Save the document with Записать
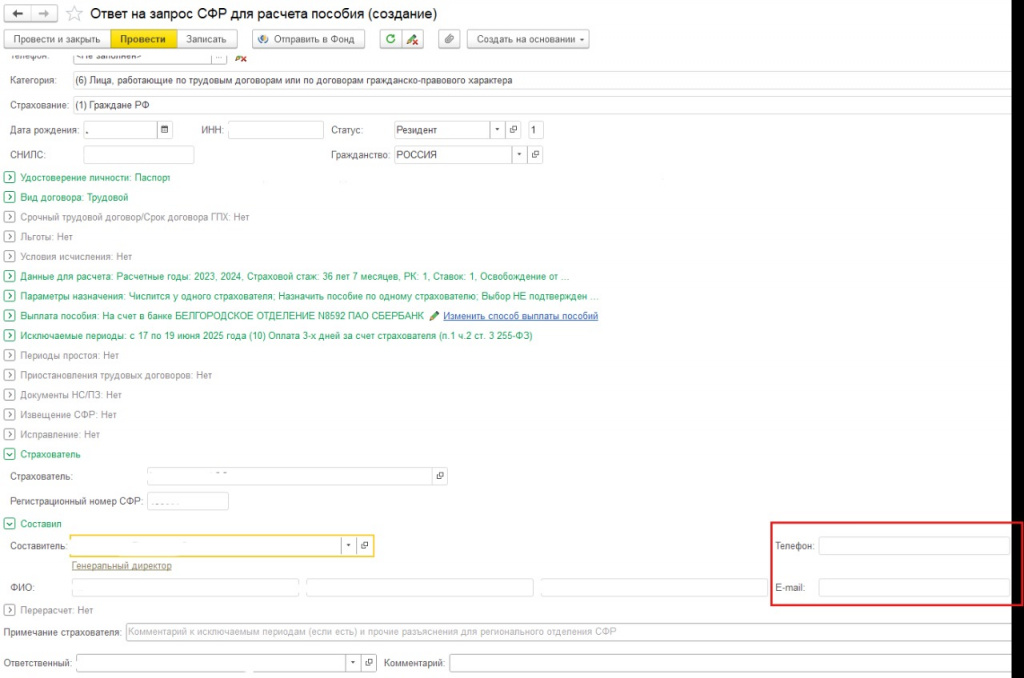The image size is (1024, 678). pos(206,39)
